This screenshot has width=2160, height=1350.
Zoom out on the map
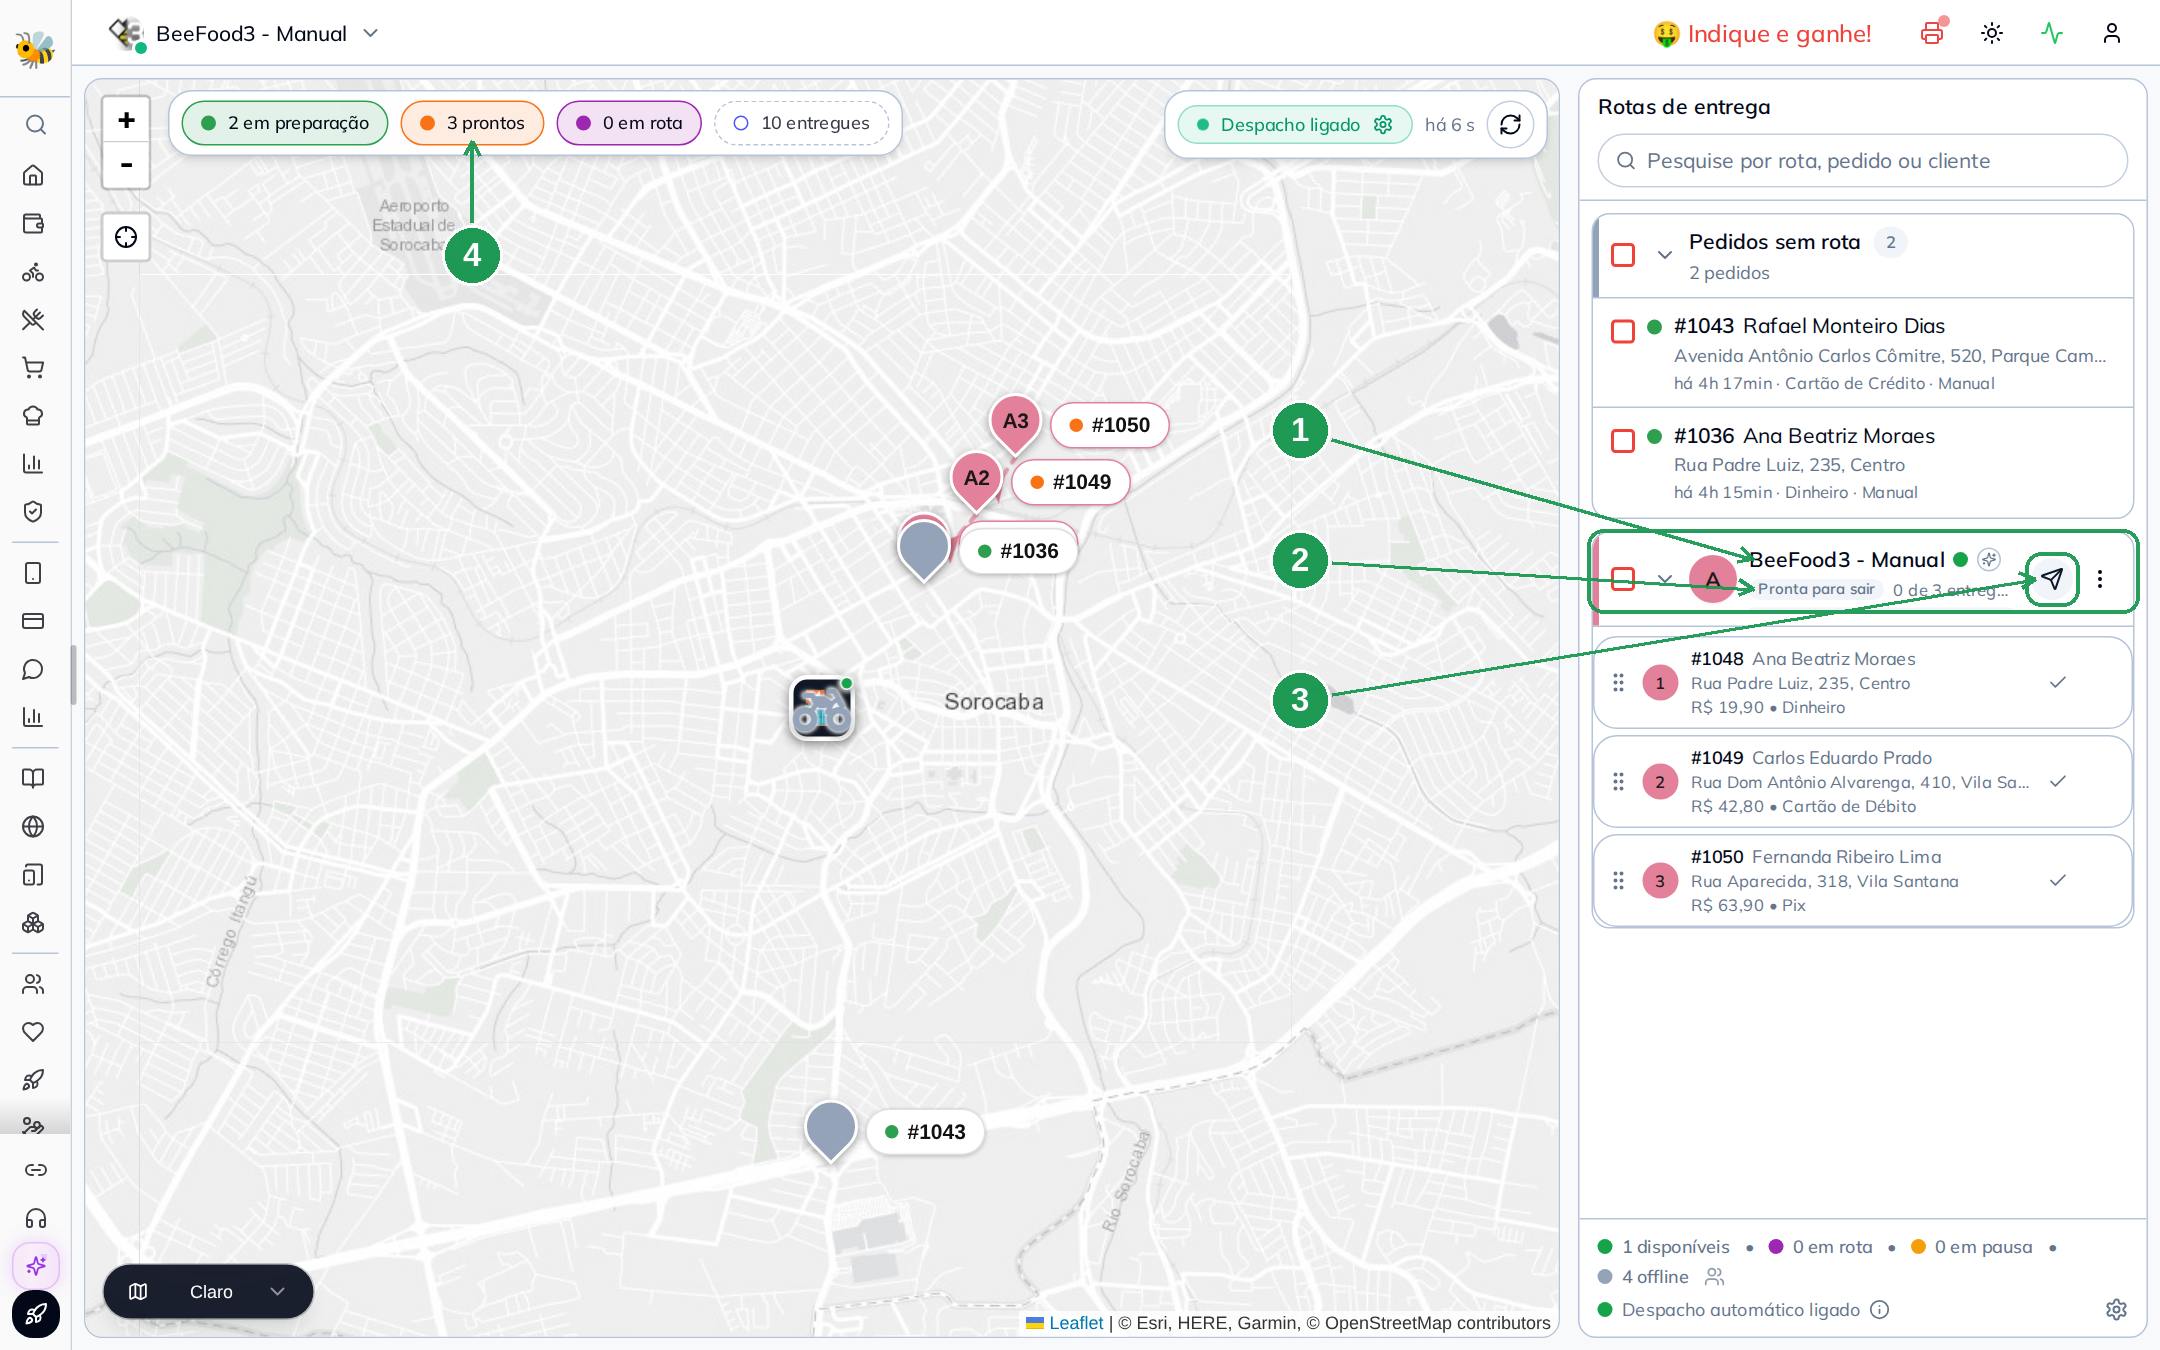[x=126, y=165]
